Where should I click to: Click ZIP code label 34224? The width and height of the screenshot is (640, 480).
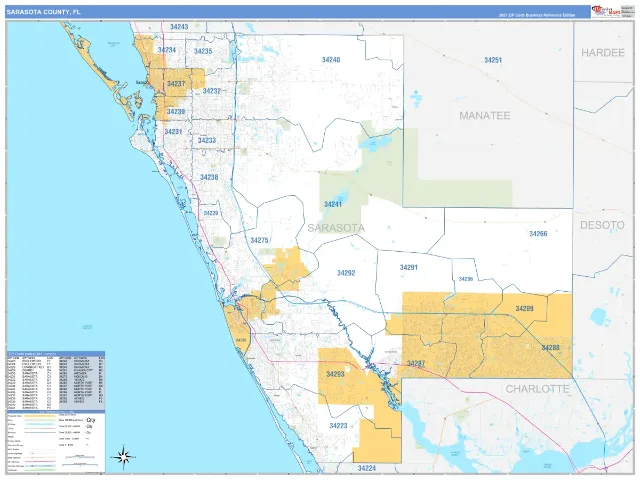[367, 468]
